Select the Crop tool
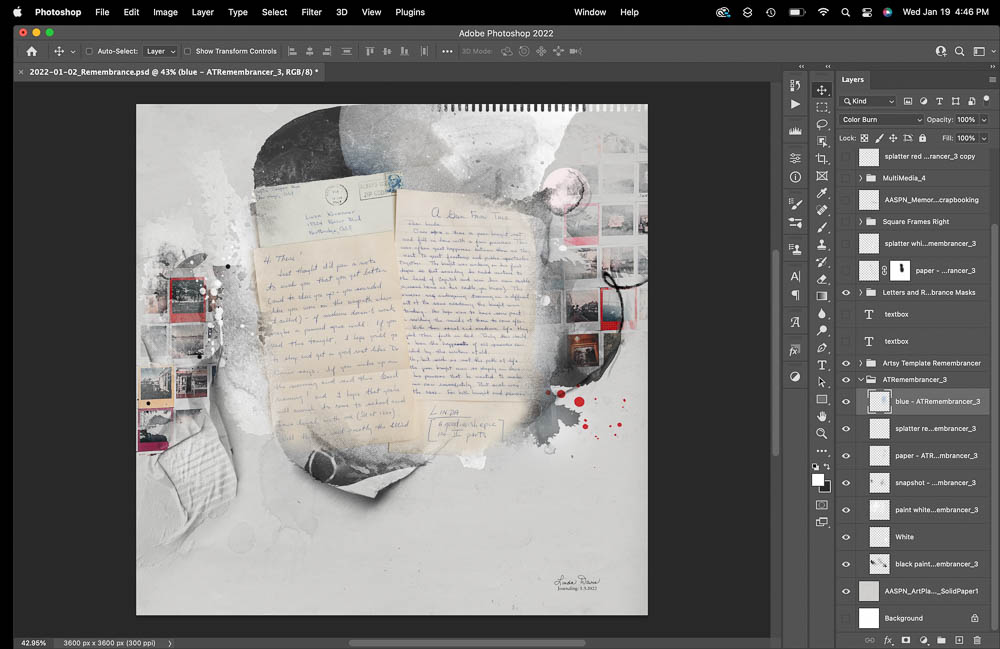 821,159
